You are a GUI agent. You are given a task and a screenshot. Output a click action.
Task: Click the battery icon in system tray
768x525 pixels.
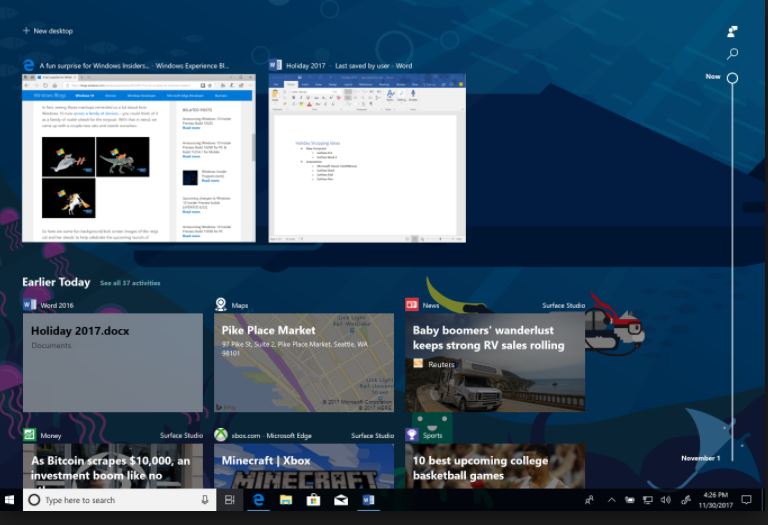pyautogui.click(x=629, y=500)
